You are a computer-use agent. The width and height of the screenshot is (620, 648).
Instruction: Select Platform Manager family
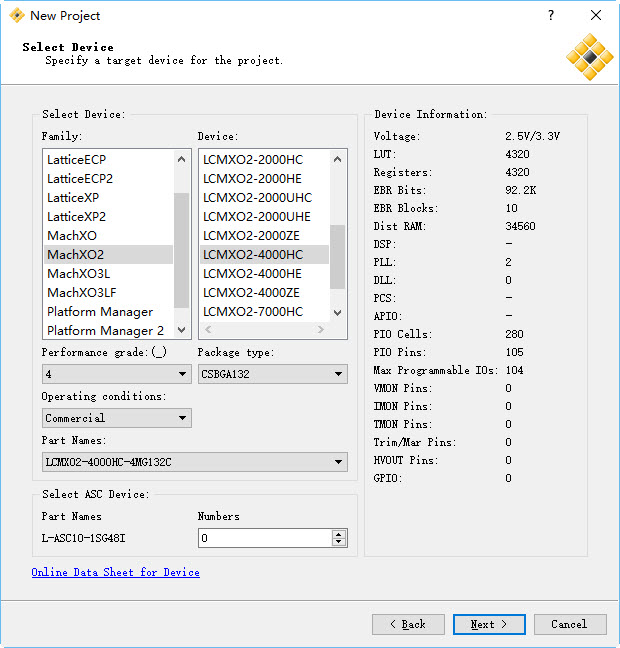click(108, 312)
